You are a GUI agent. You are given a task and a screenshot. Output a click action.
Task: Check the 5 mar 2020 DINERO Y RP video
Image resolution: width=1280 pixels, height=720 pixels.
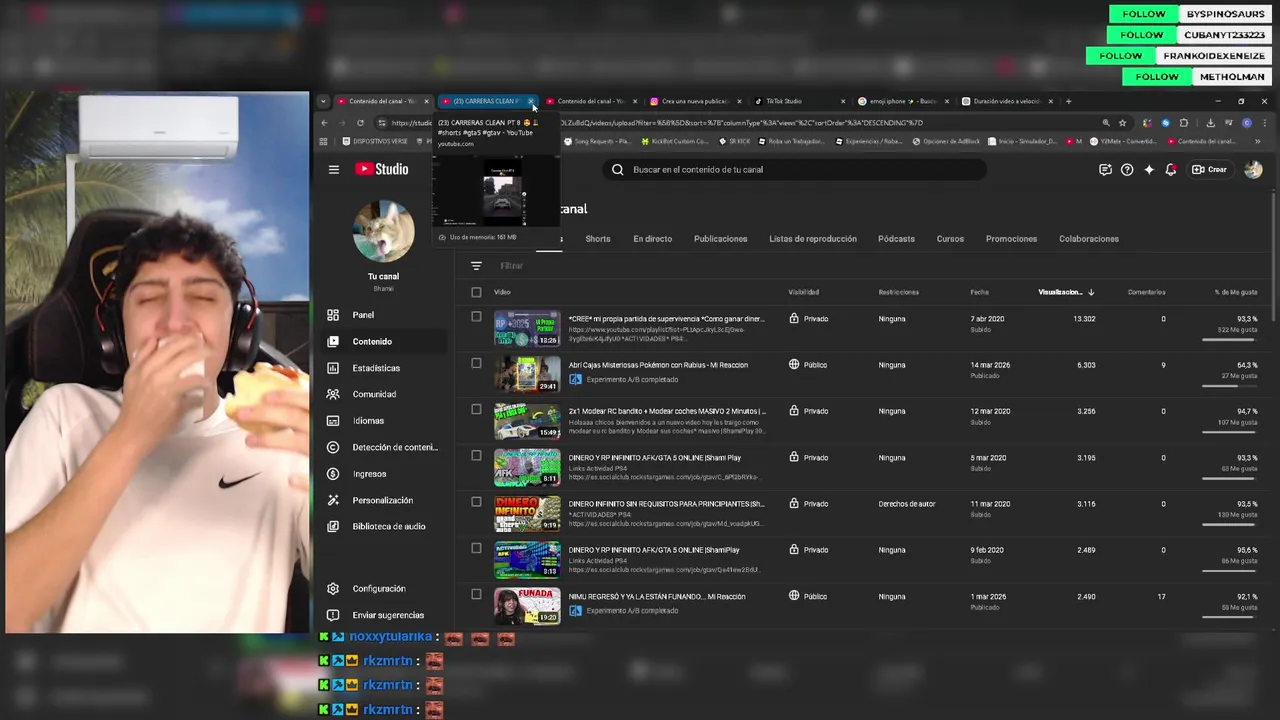(x=476, y=455)
